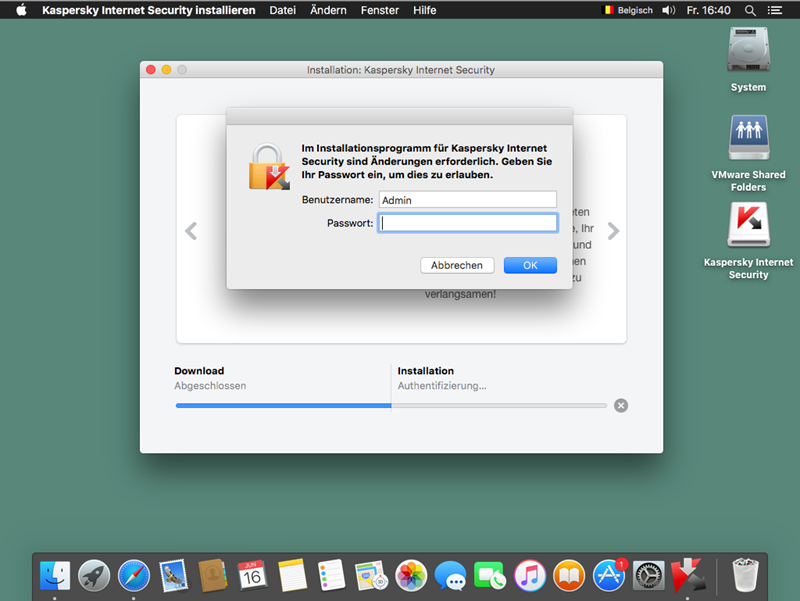Open System Preferences from the Dock
The image size is (800, 601).
649,575
